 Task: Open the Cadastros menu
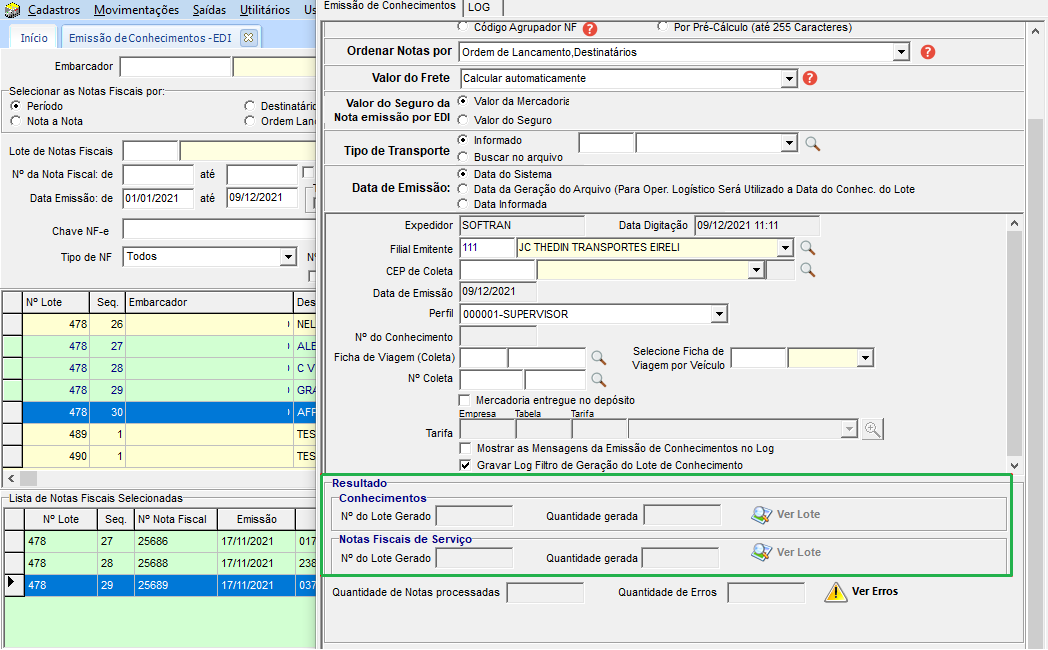pos(53,10)
